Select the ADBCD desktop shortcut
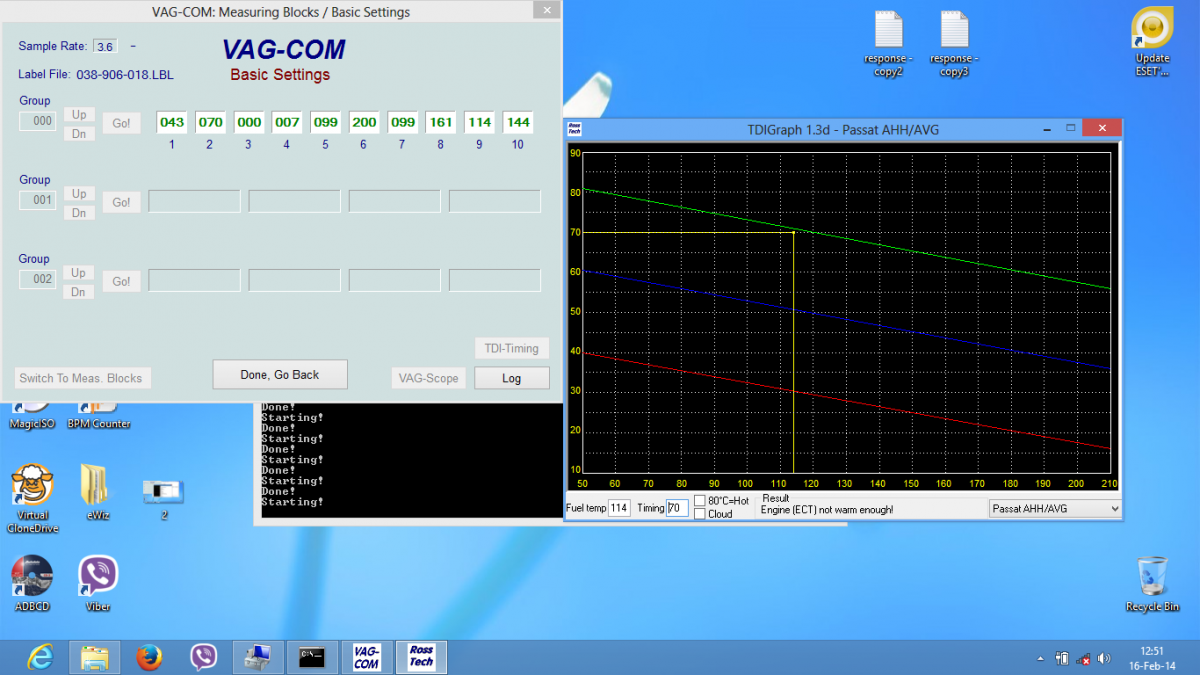The height and width of the screenshot is (675, 1200). 32,584
